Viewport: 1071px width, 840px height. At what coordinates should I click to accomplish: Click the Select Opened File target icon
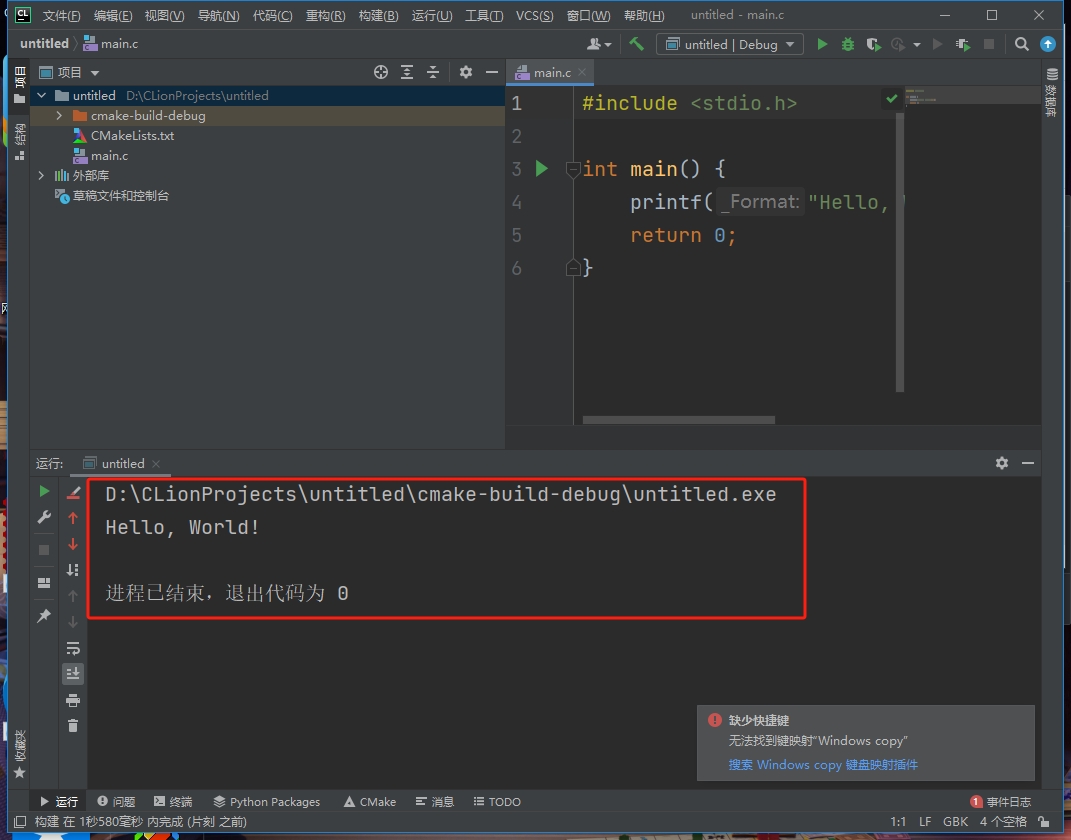[x=380, y=72]
